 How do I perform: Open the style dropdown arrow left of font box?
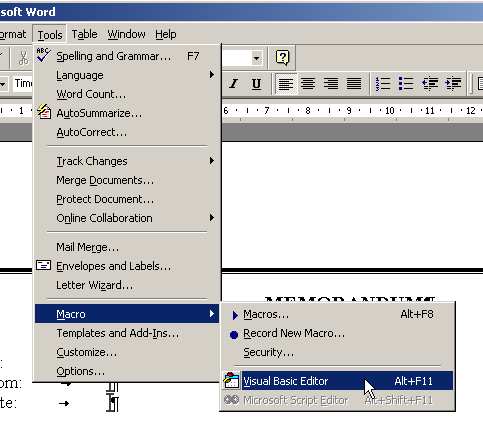click(3, 84)
